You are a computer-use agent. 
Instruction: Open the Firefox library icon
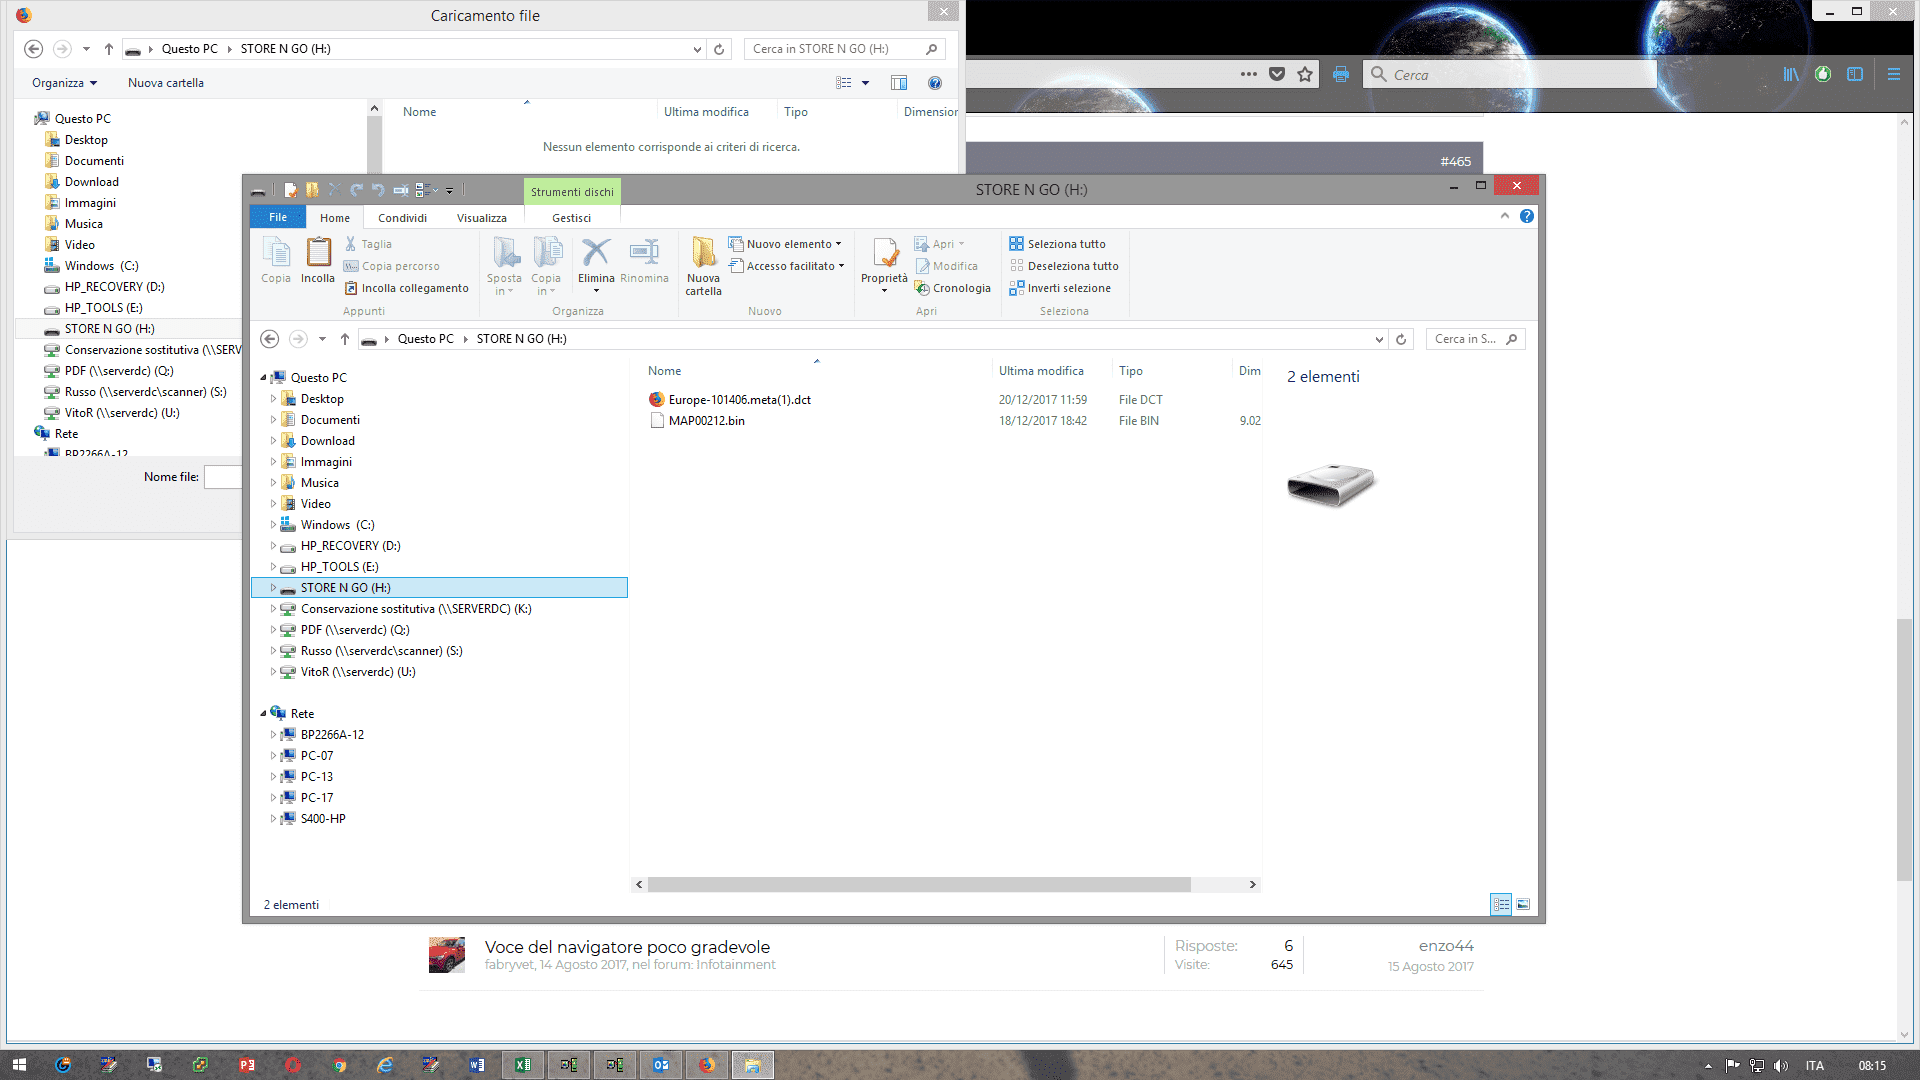click(1791, 74)
